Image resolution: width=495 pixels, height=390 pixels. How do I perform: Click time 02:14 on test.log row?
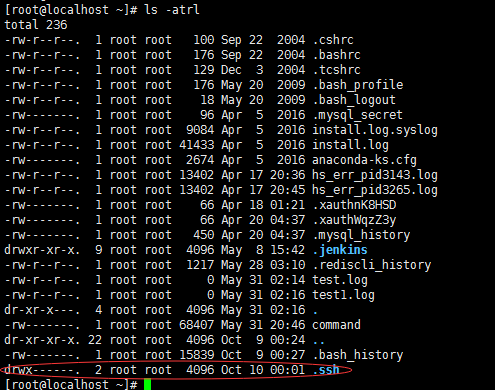coord(287,280)
